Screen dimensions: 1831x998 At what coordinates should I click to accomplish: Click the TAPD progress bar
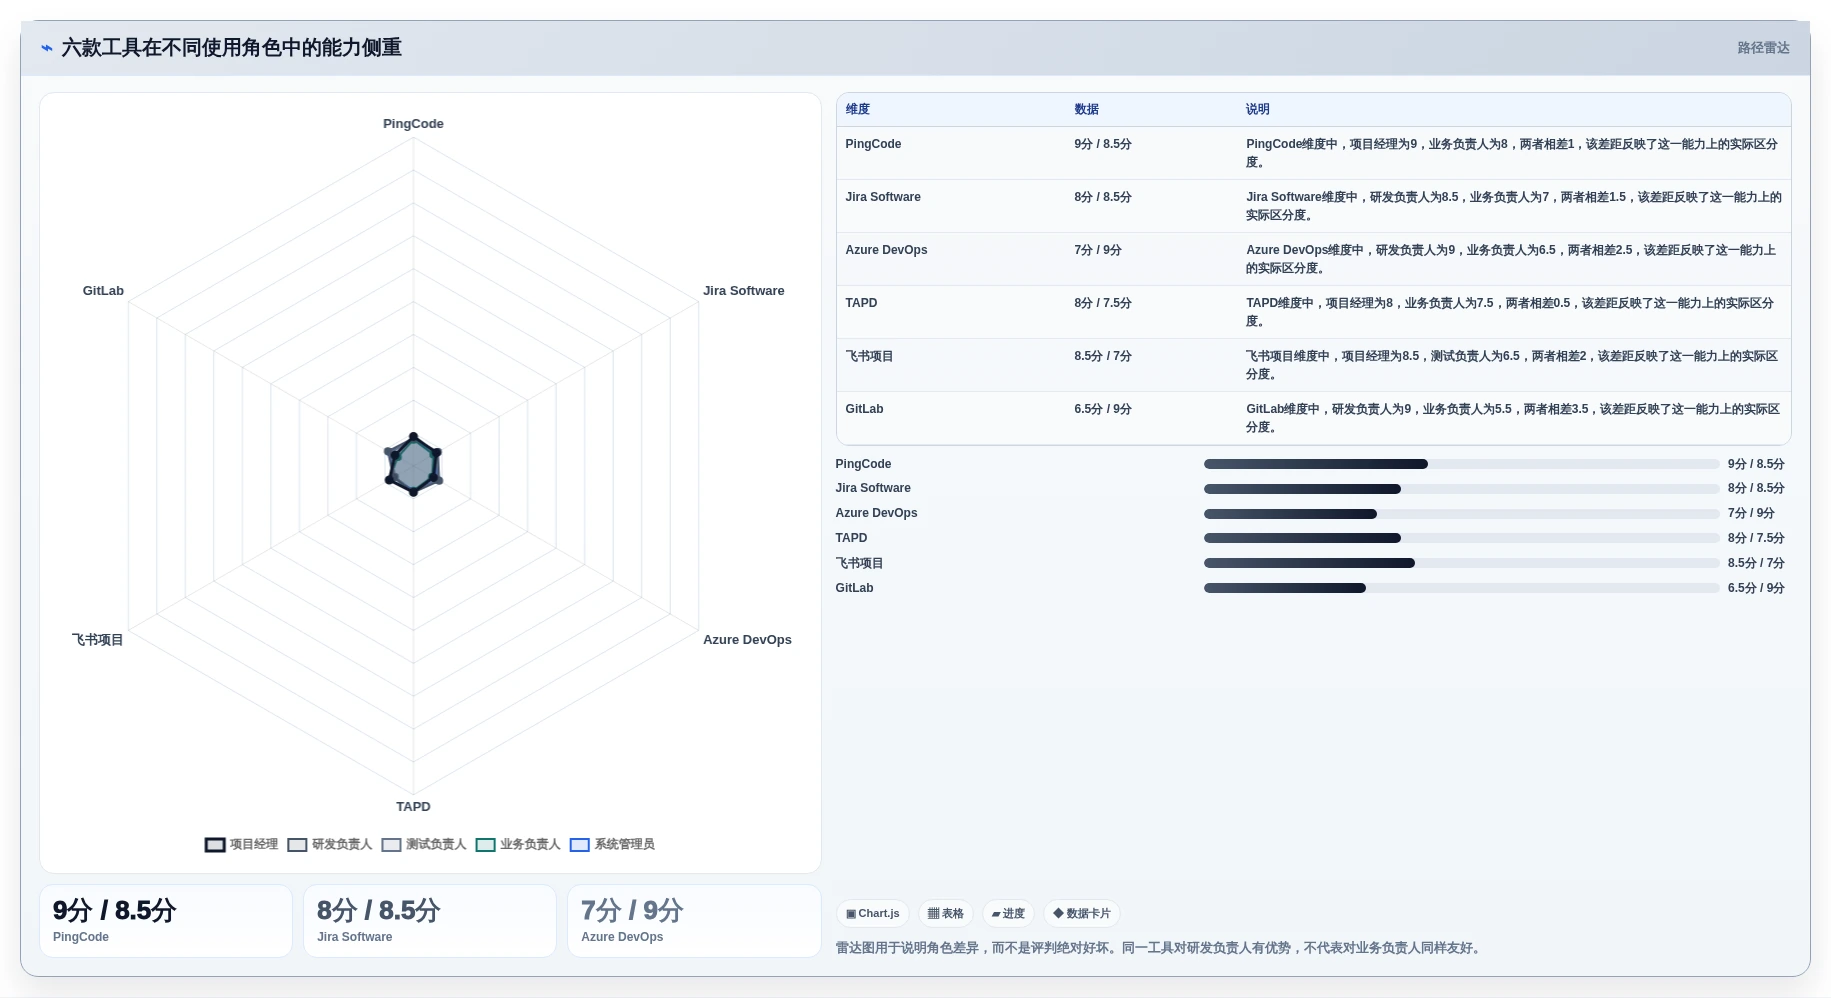pyautogui.click(x=1461, y=538)
